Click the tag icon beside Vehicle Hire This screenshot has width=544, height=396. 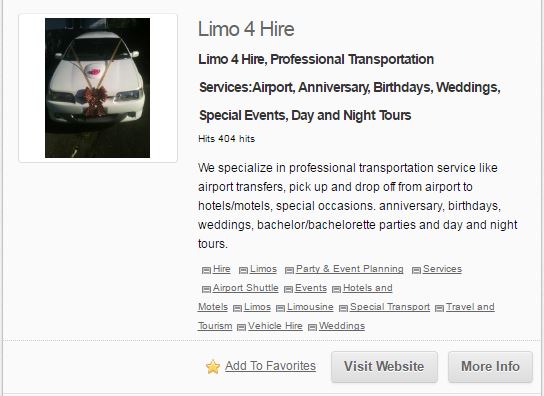[x=241, y=327]
